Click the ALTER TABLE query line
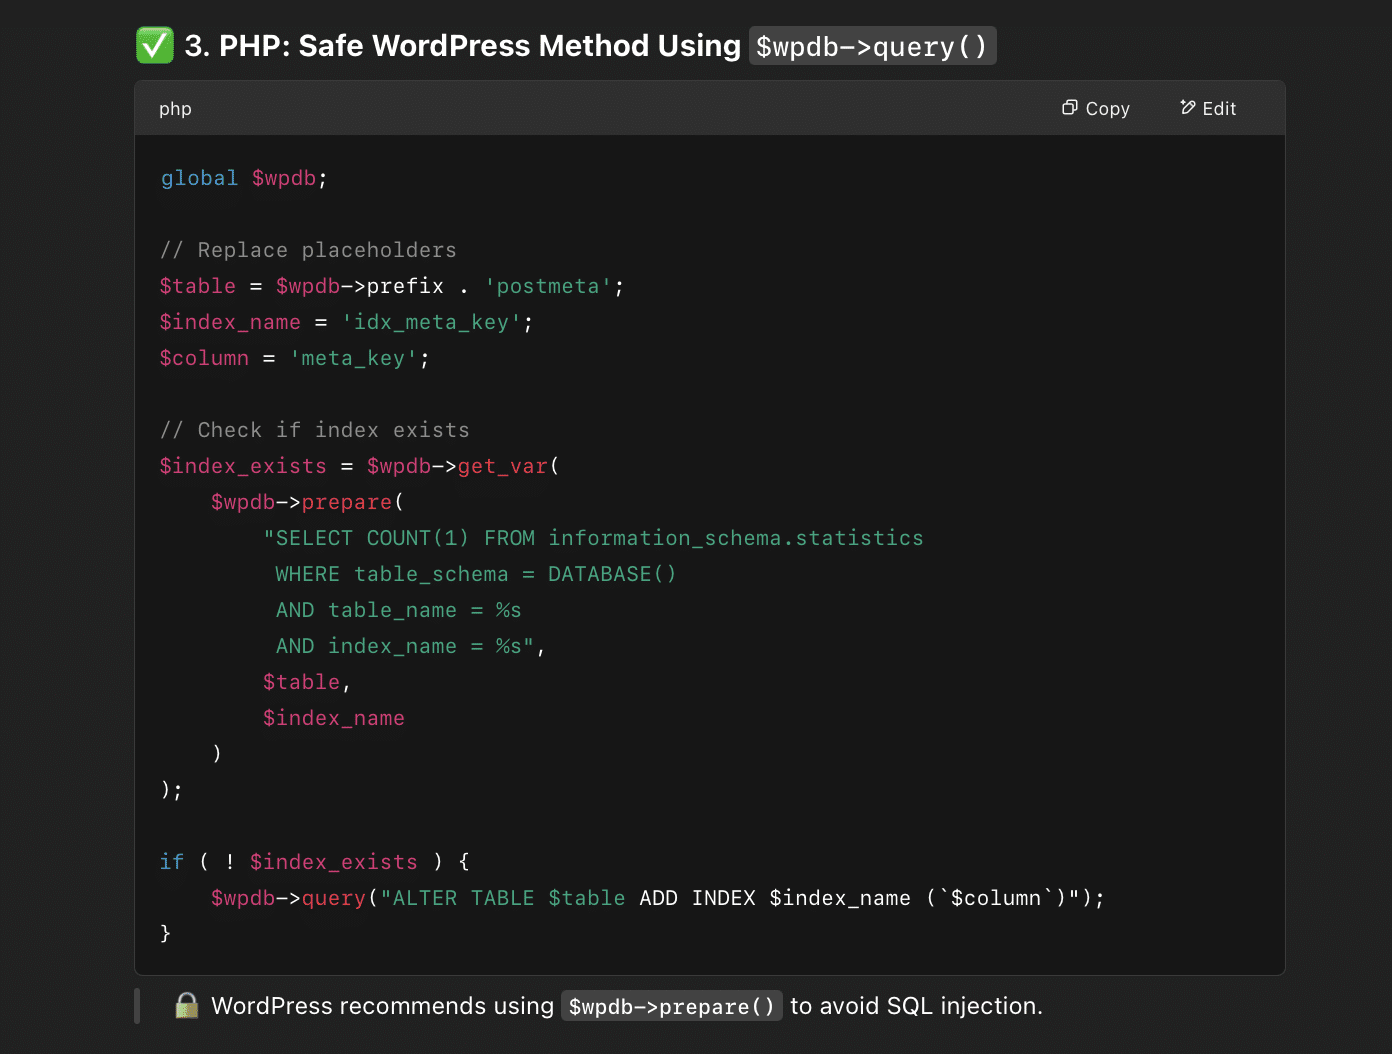 tap(657, 898)
